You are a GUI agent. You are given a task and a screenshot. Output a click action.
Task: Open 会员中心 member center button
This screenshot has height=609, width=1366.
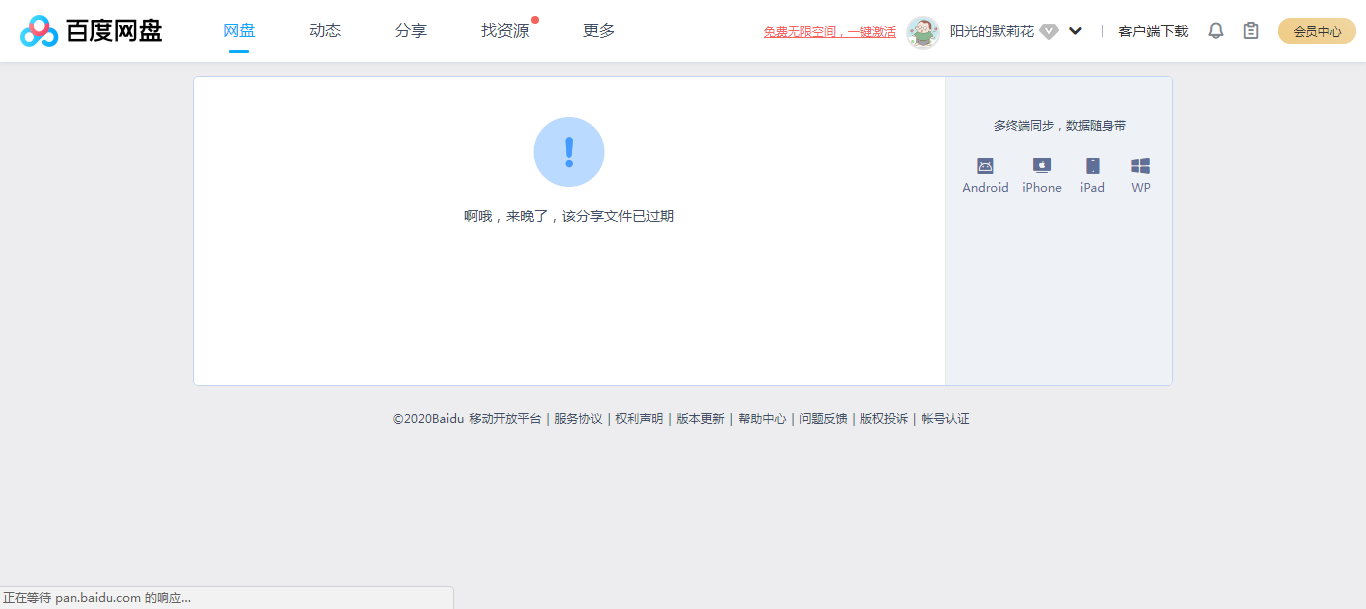coord(1316,31)
